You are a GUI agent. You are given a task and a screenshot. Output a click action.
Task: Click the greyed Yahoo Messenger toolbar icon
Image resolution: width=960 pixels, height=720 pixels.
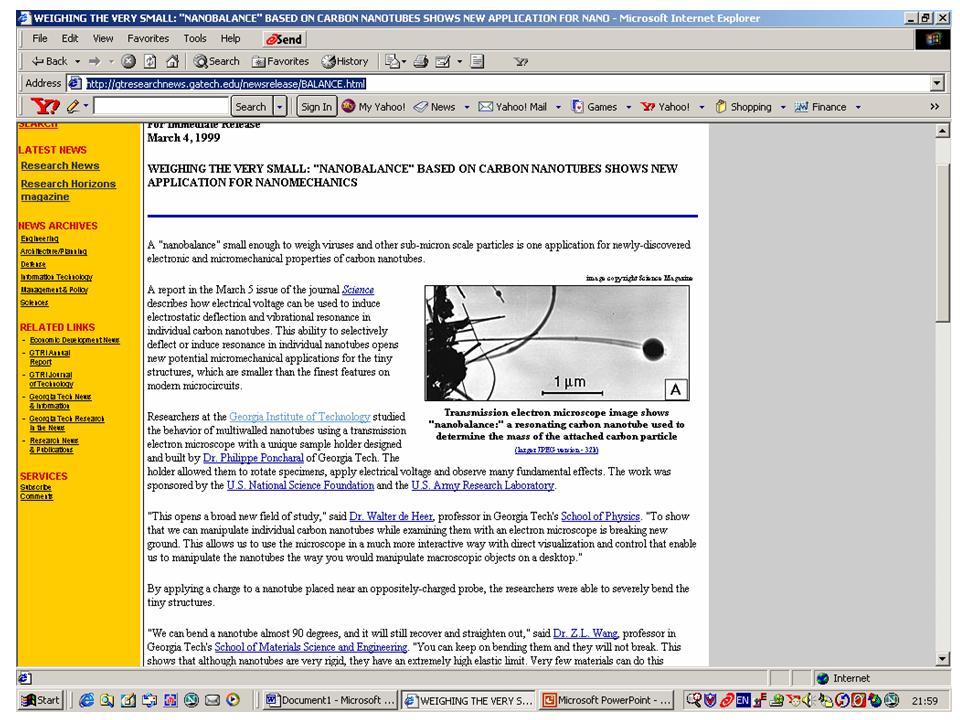[x=520, y=61]
